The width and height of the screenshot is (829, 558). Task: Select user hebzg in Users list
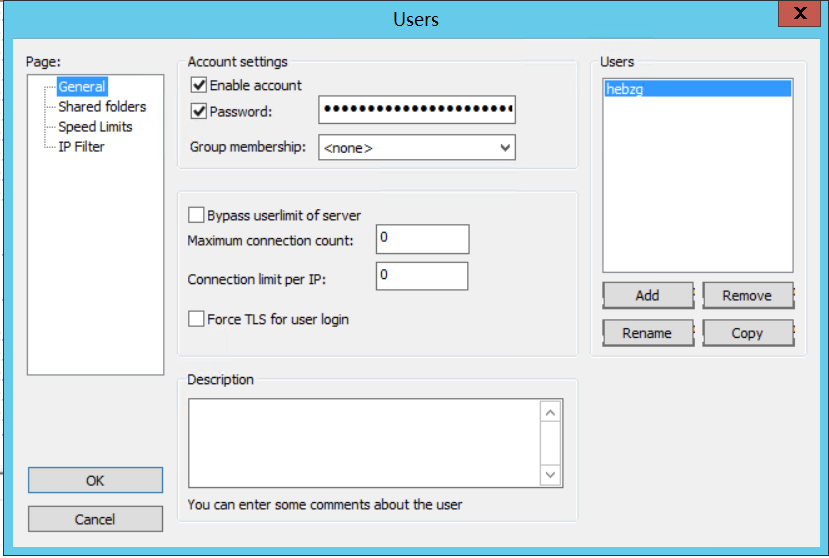click(698, 89)
